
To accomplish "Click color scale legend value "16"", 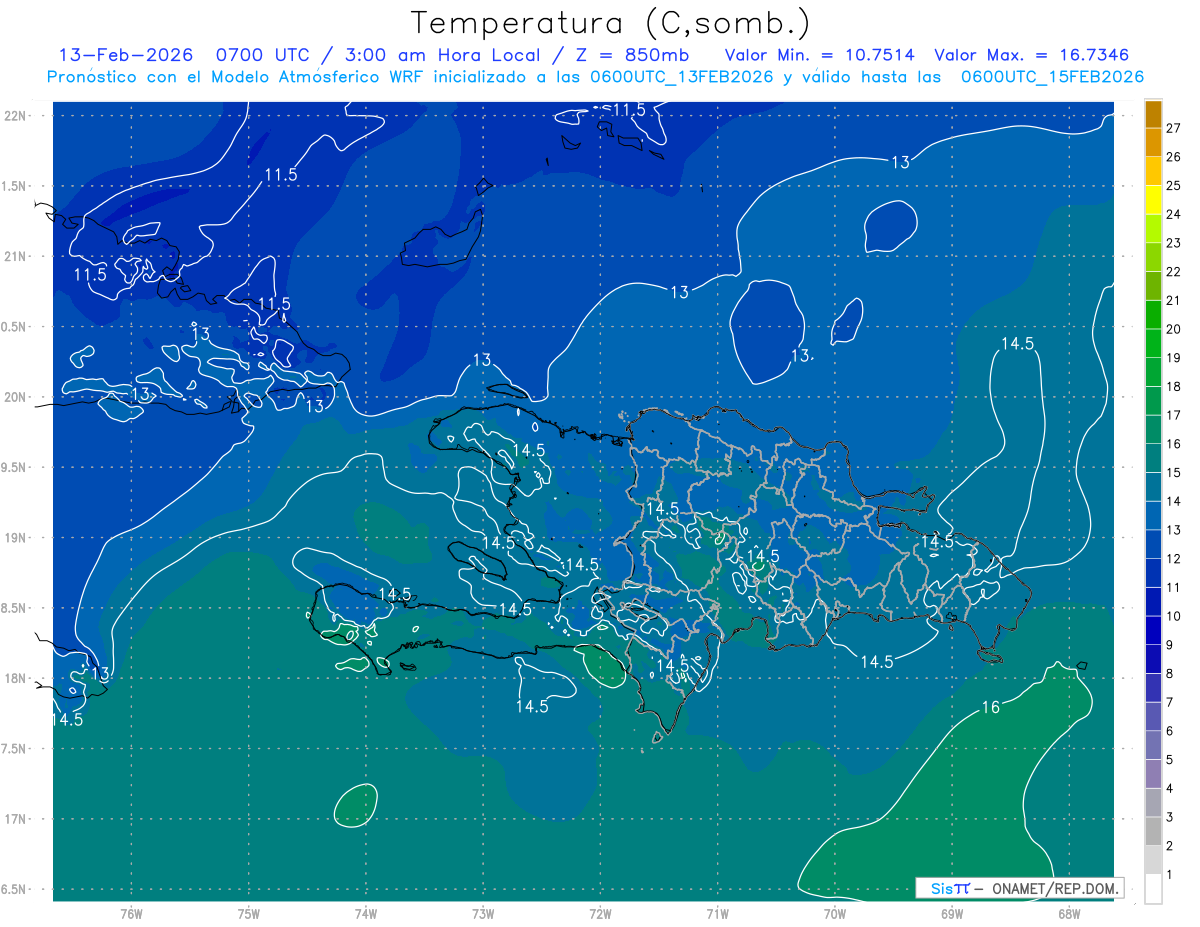I will (1174, 444).
